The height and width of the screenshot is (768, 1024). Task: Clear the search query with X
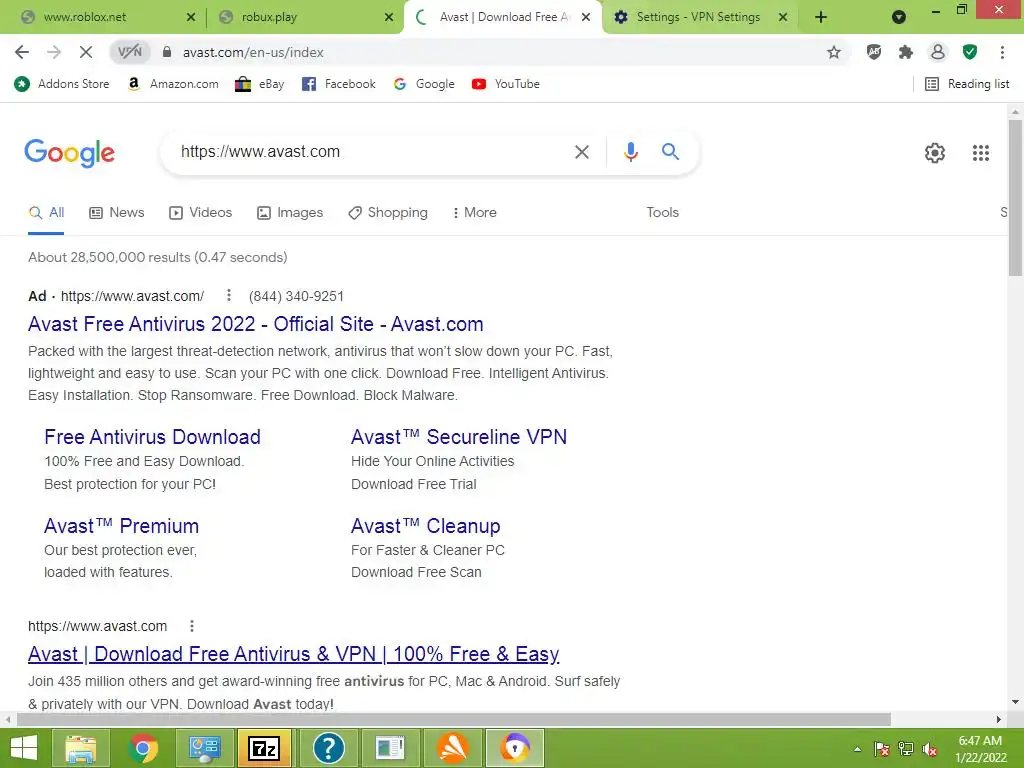pyautogui.click(x=581, y=152)
